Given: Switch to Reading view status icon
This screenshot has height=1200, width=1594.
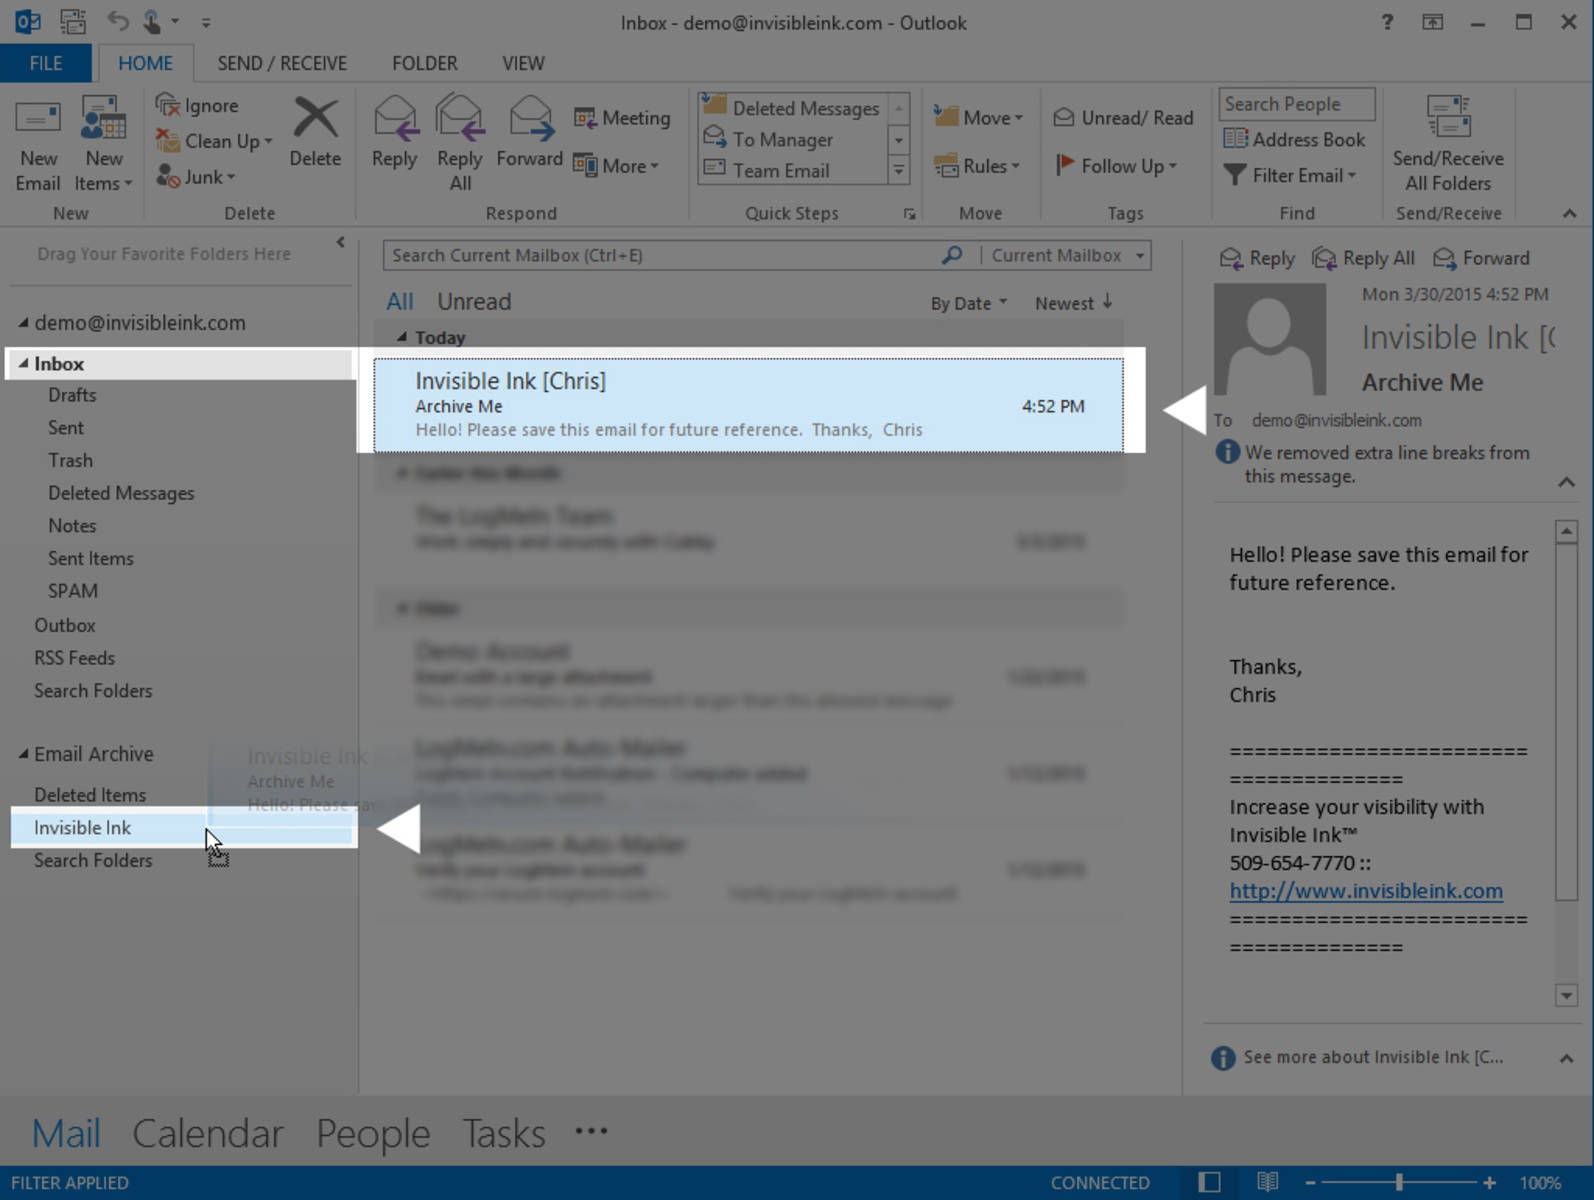Looking at the screenshot, I should coord(1267,1182).
